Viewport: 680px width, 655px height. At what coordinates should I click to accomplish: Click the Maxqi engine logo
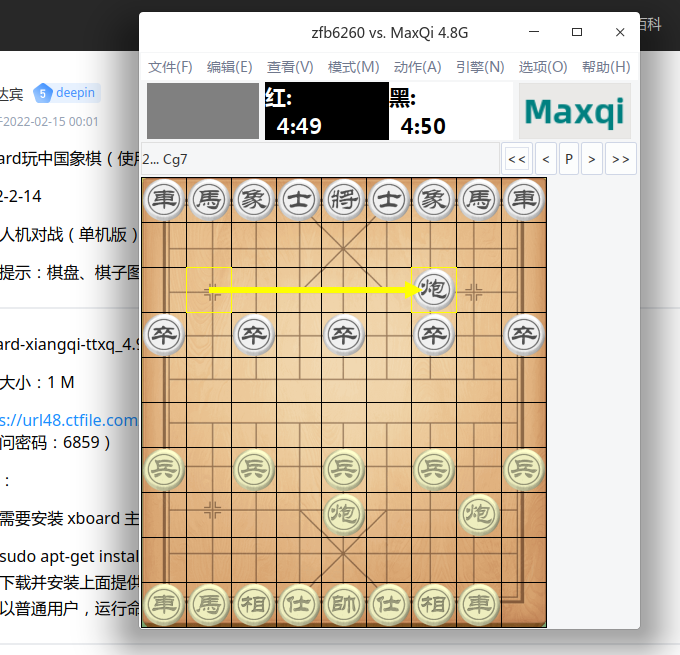coord(575,111)
